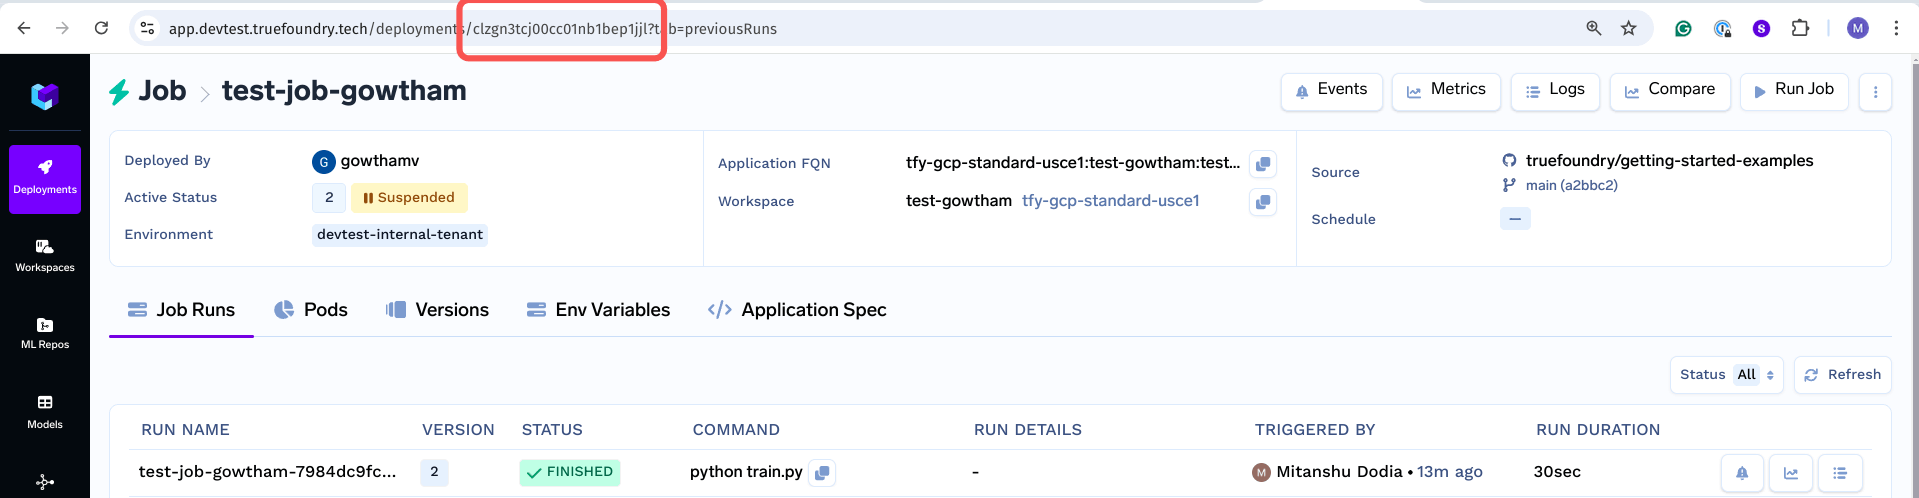Click the Events button
1919x498 pixels.
(x=1332, y=91)
